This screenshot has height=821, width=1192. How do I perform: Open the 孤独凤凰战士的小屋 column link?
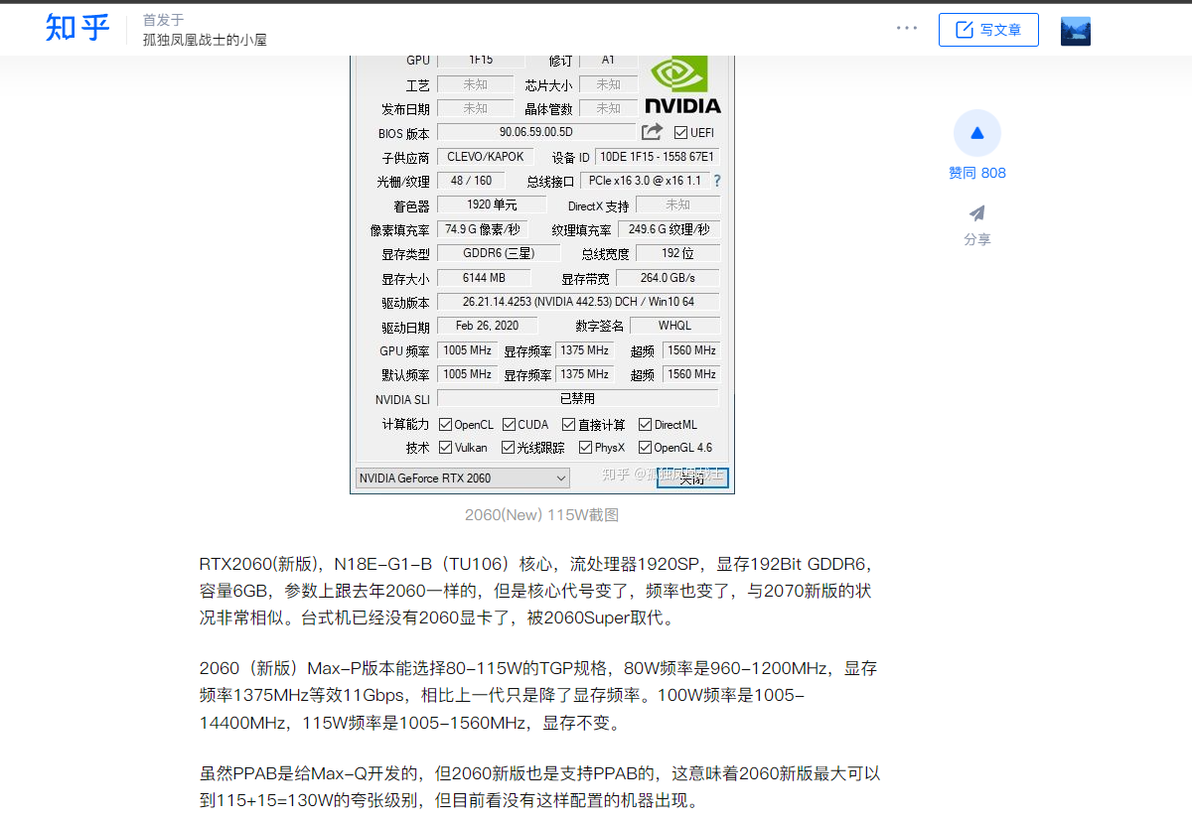204,40
